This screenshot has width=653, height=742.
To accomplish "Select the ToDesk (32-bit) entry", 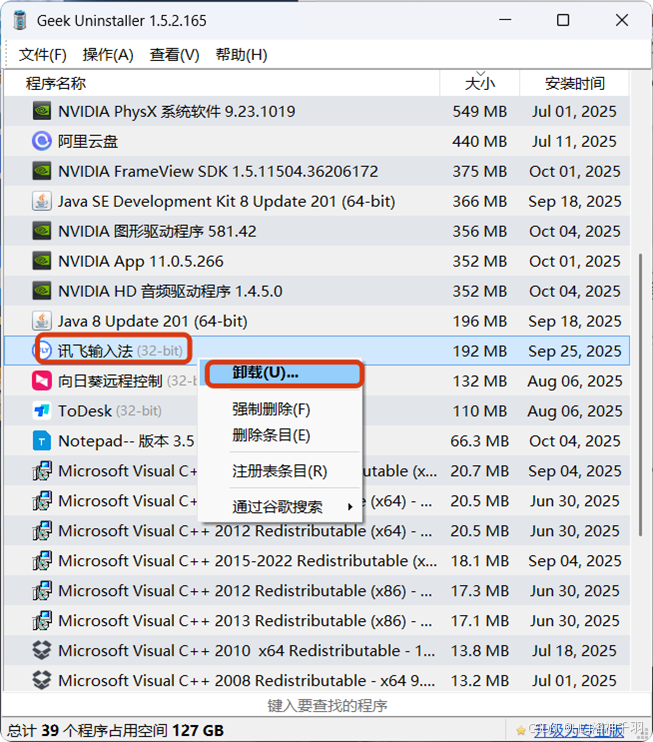I will point(317,411).
